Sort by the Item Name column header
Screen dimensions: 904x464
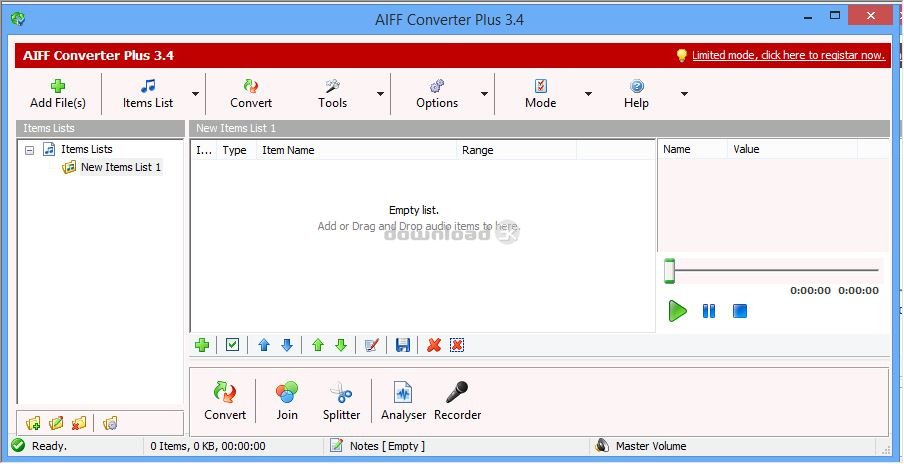tap(356, 150)
